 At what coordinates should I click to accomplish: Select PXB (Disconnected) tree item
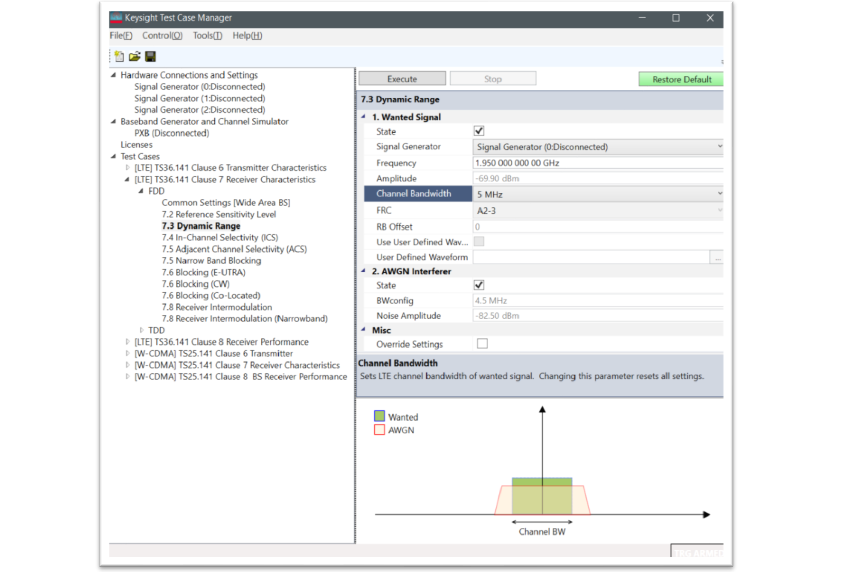point(171,133)
